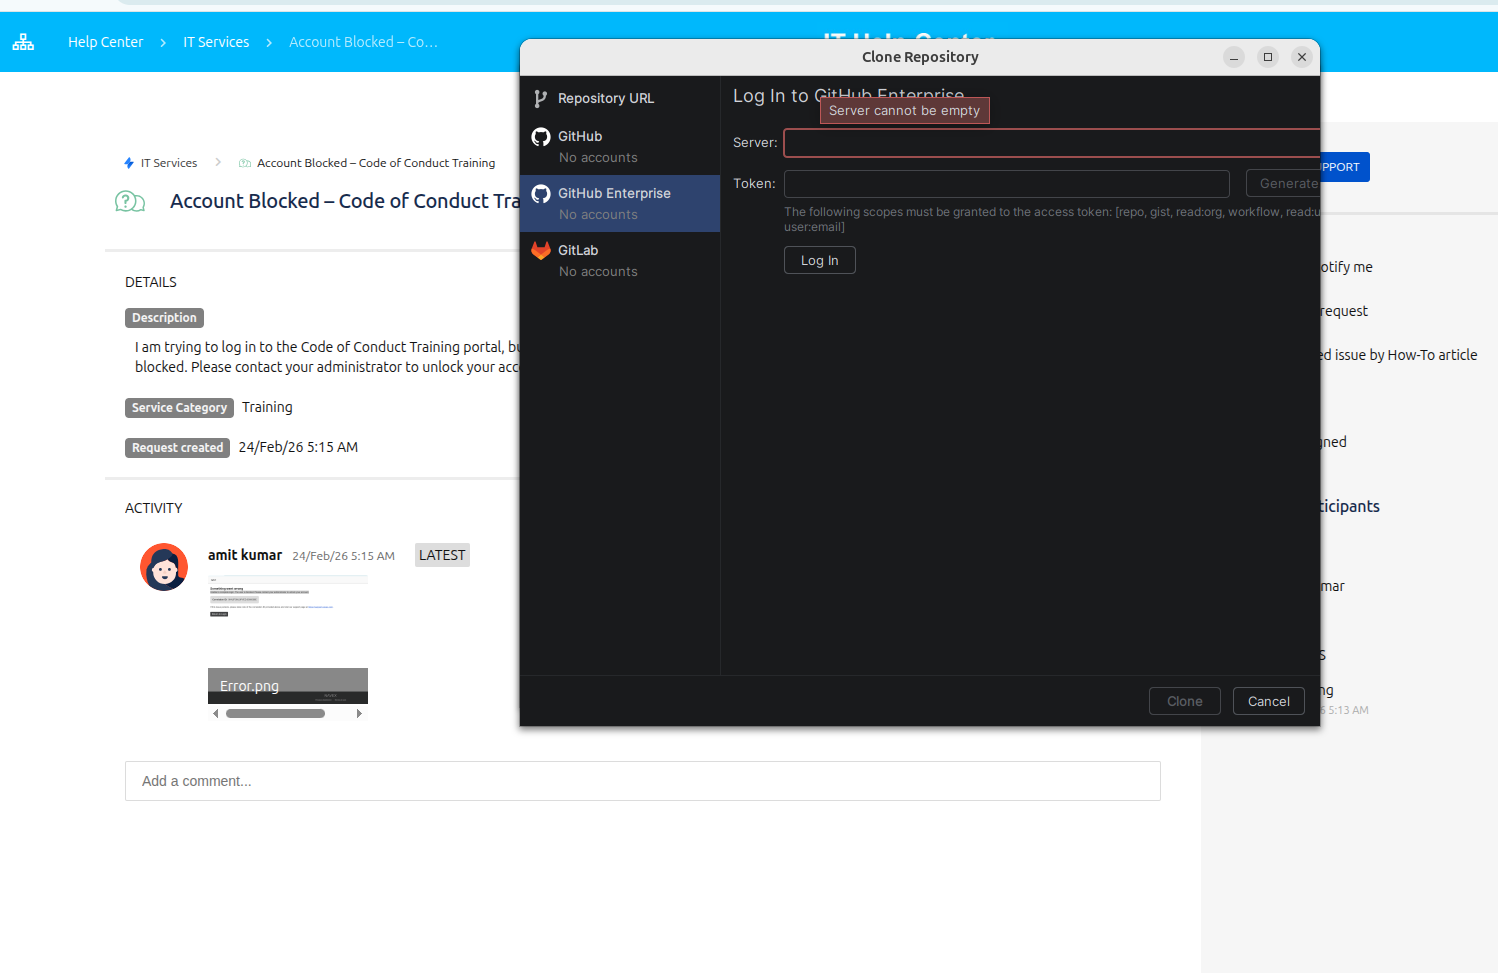The image size is (1498, 973).
Task: Select the GitLab account entry
Action: click(620, 260)
